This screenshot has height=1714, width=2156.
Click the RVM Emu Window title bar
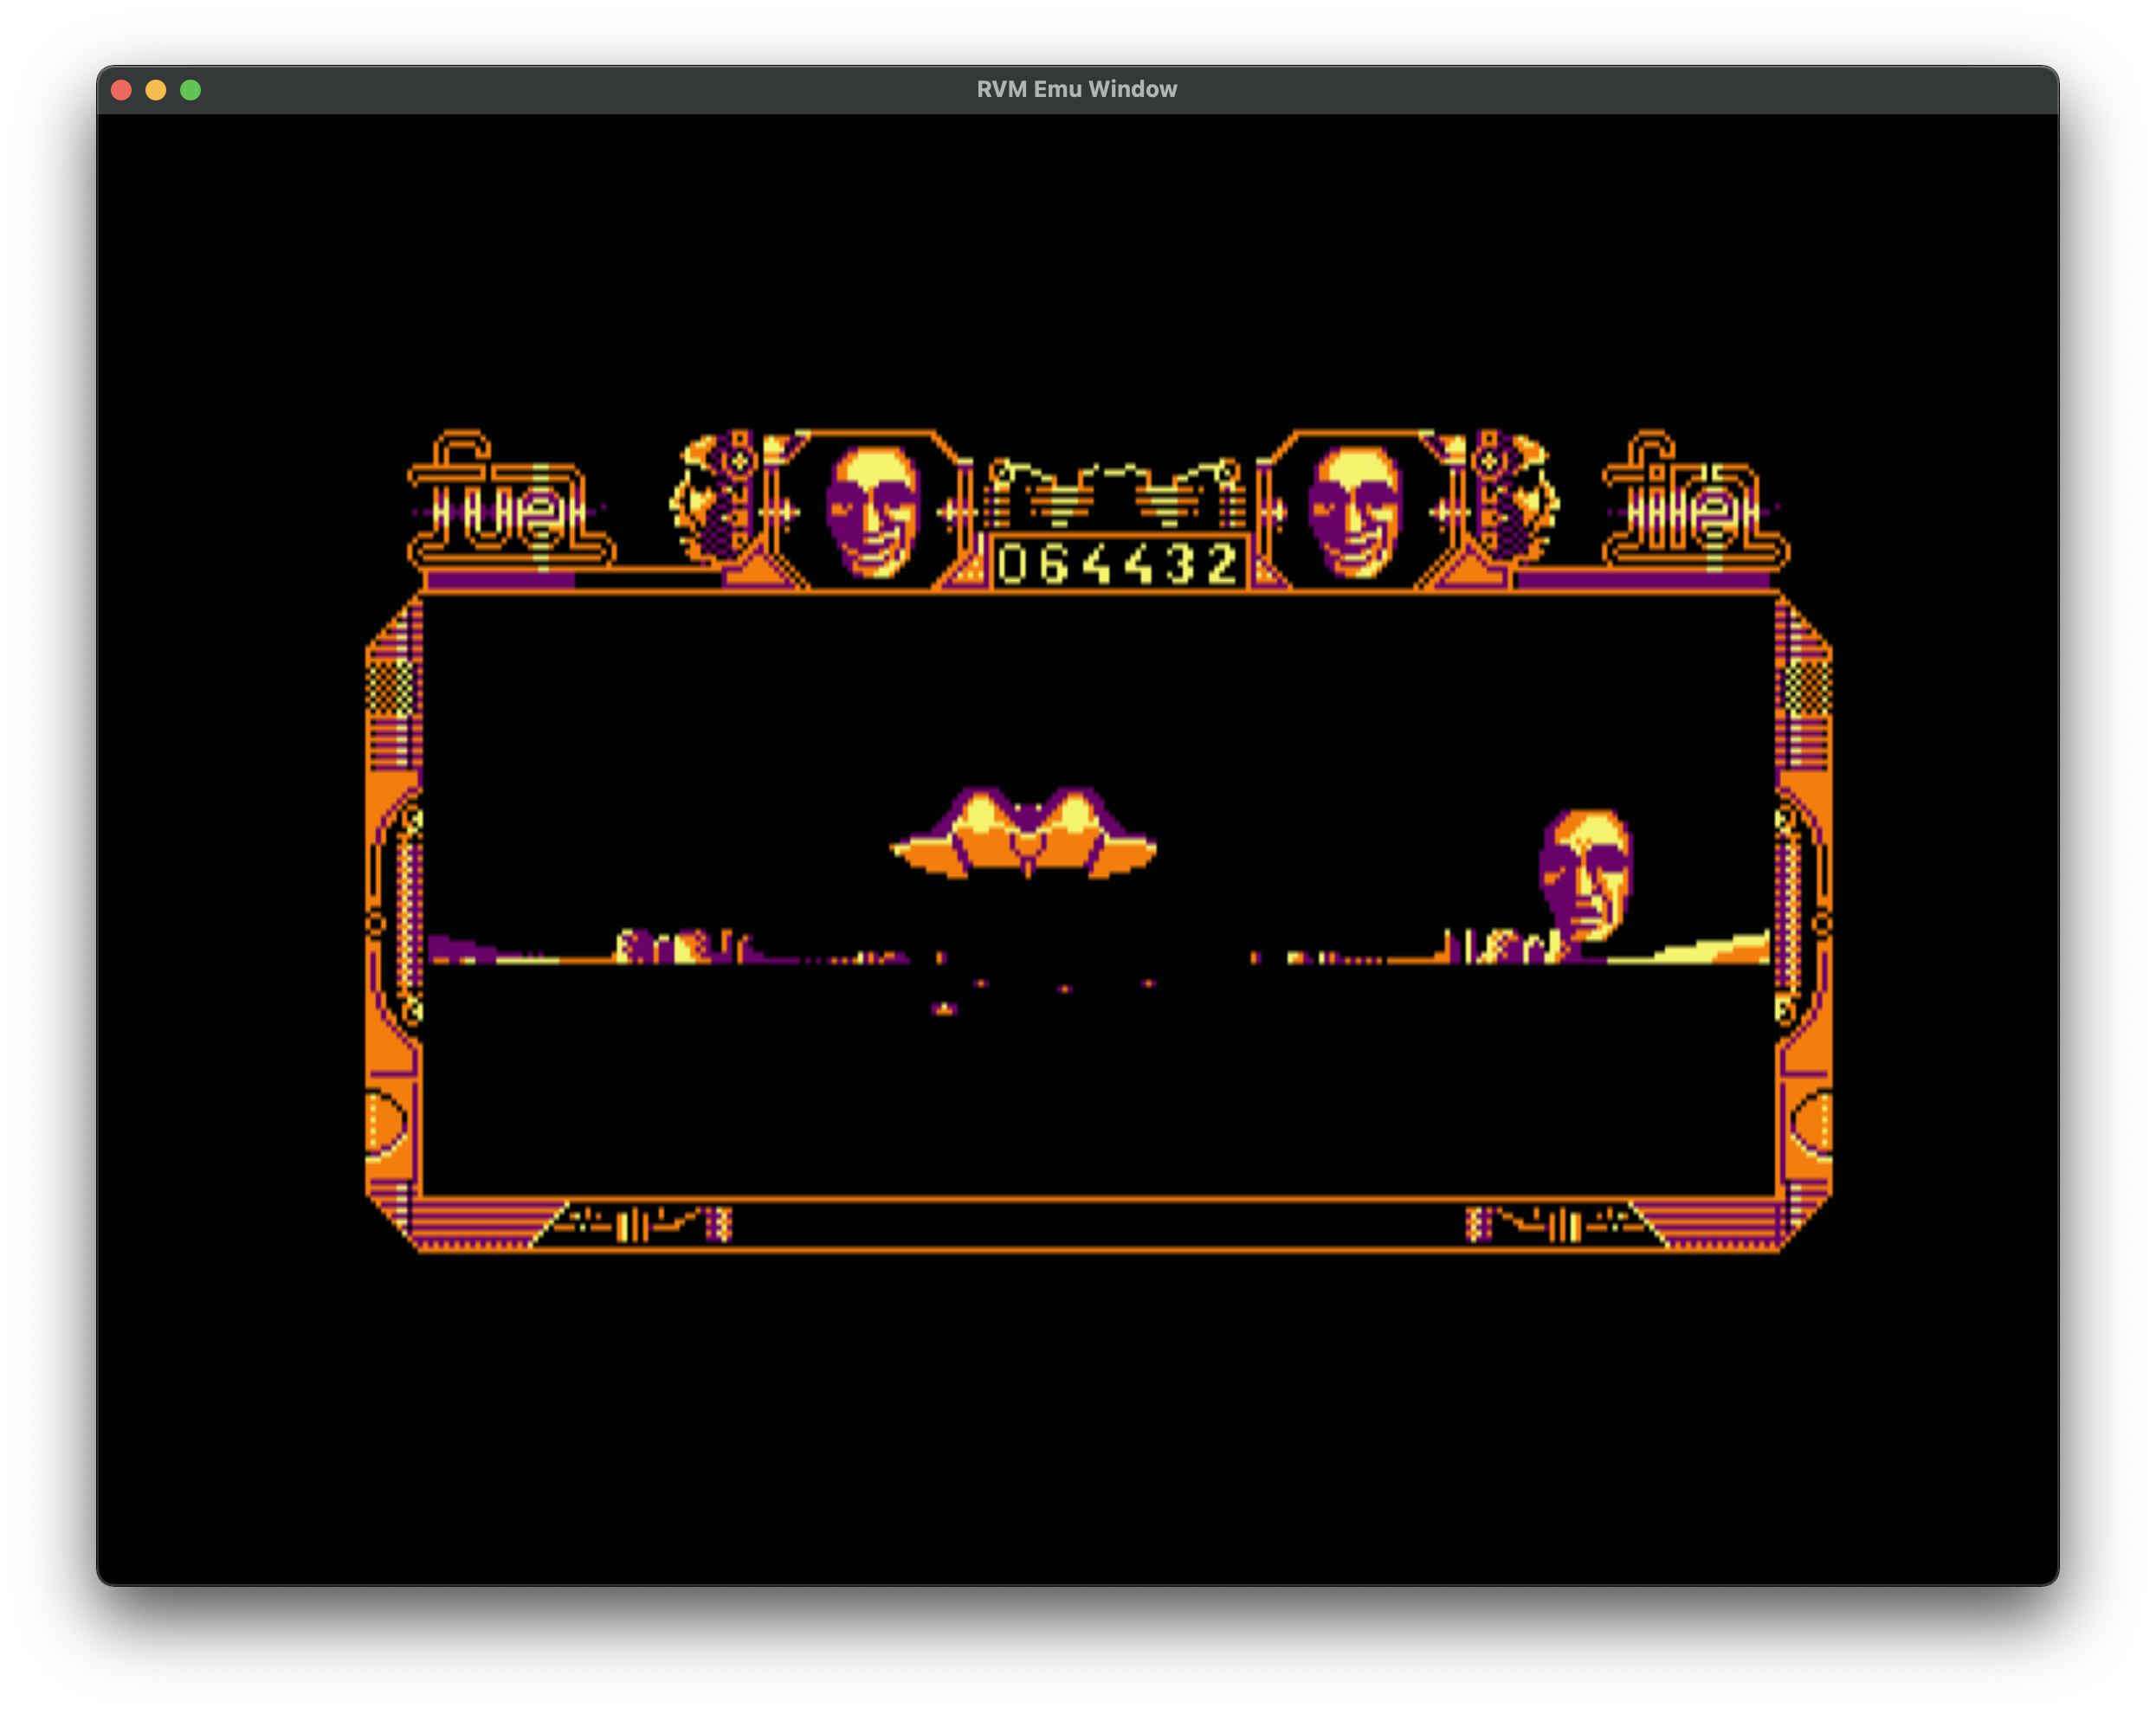[1076, 89]
